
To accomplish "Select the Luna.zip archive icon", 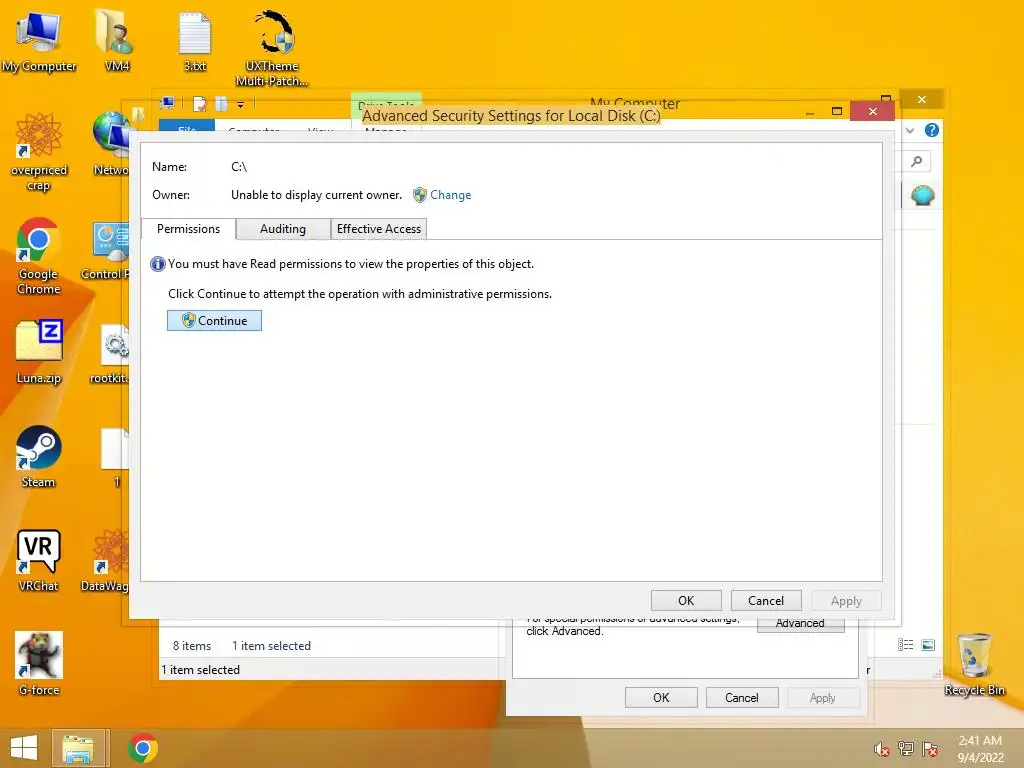I will click(39, 353).
